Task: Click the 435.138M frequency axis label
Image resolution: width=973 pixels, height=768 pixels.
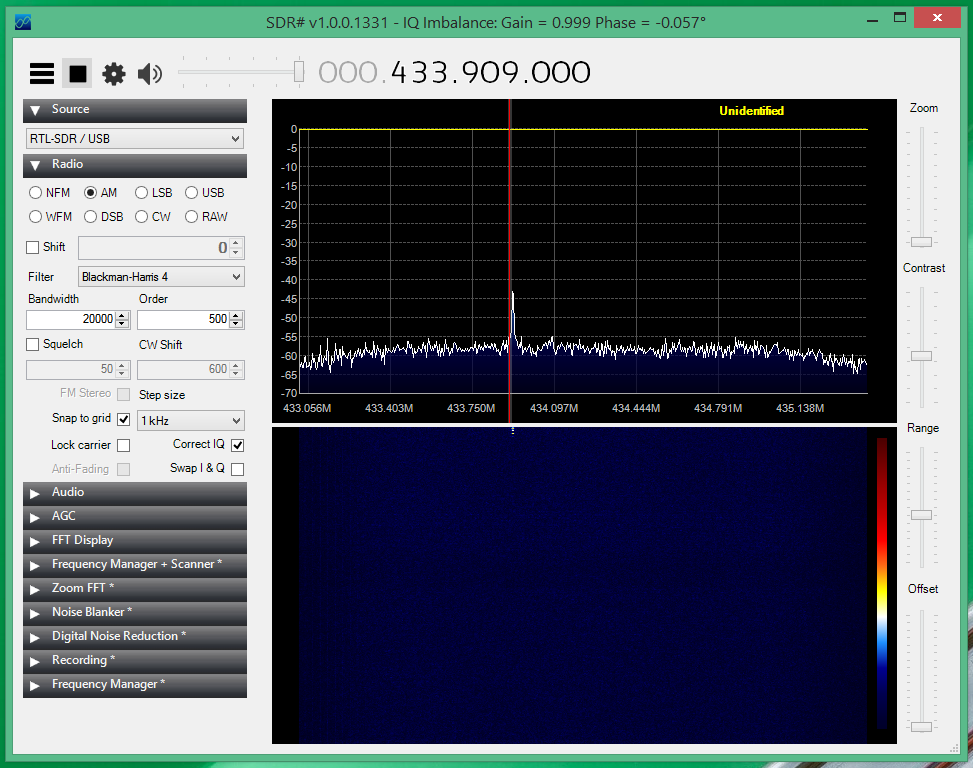Action: pyautogui.click(x=800, y=408)
